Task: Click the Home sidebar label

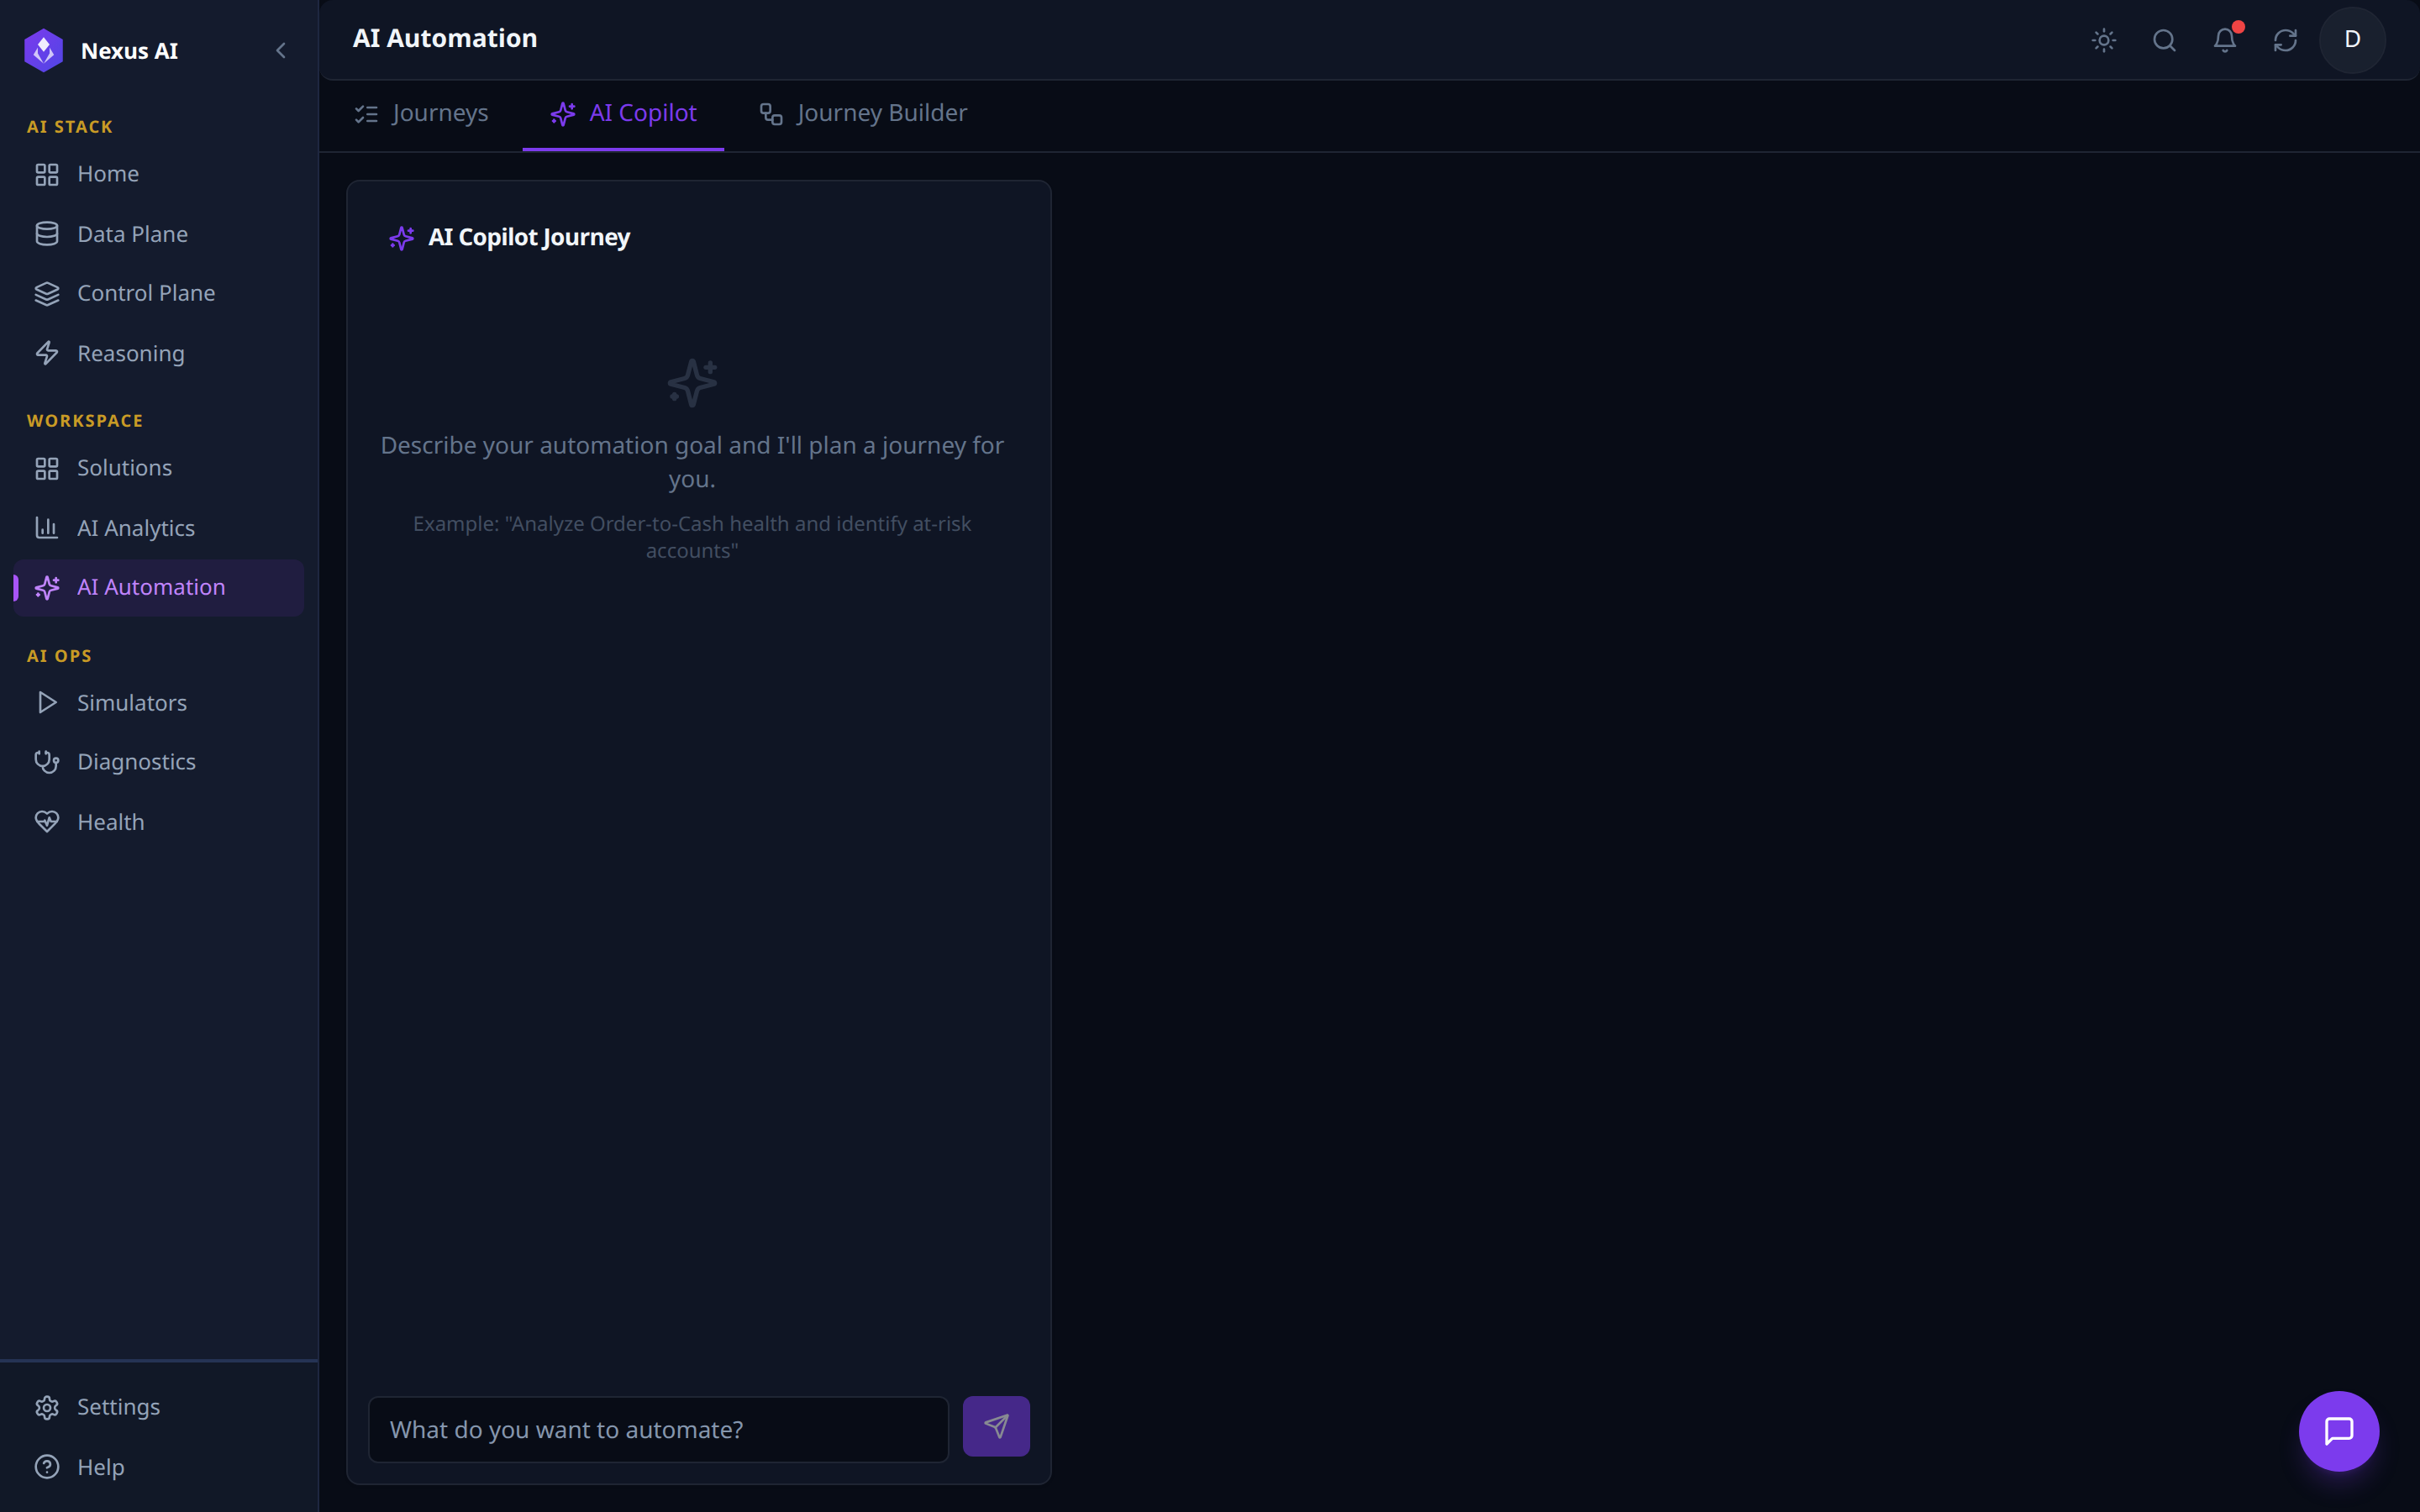Action: click(108, 174)
